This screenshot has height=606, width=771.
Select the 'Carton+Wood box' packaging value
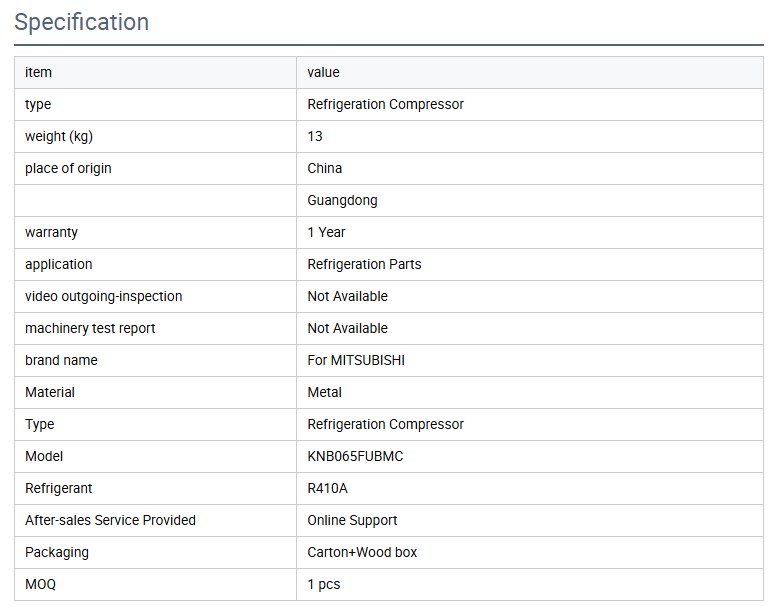[x=362, y=552]
